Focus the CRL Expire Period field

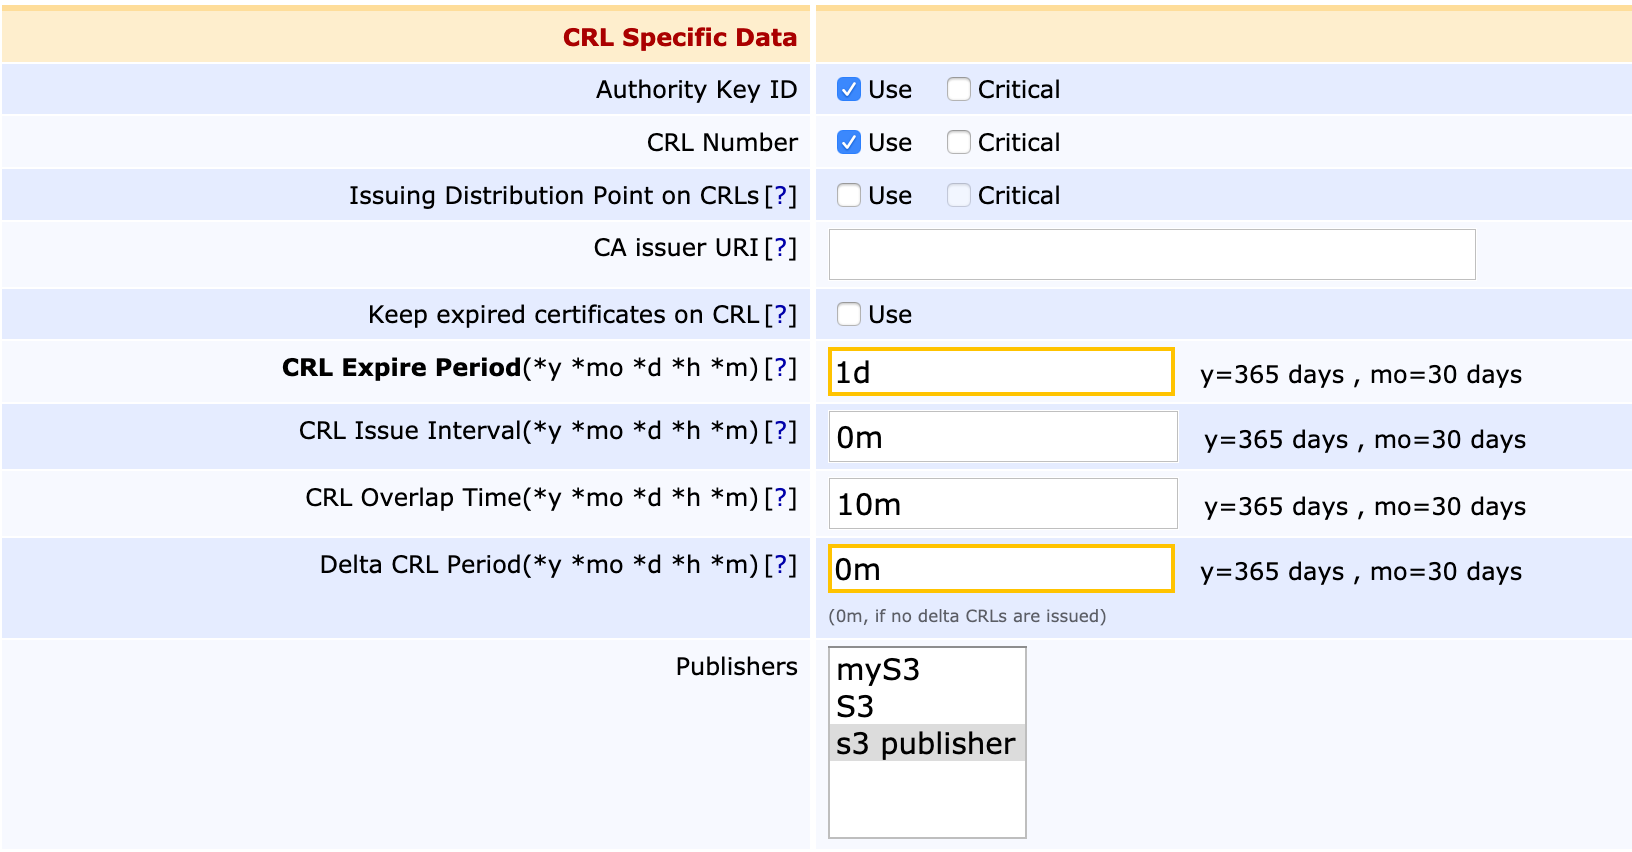1000,372
